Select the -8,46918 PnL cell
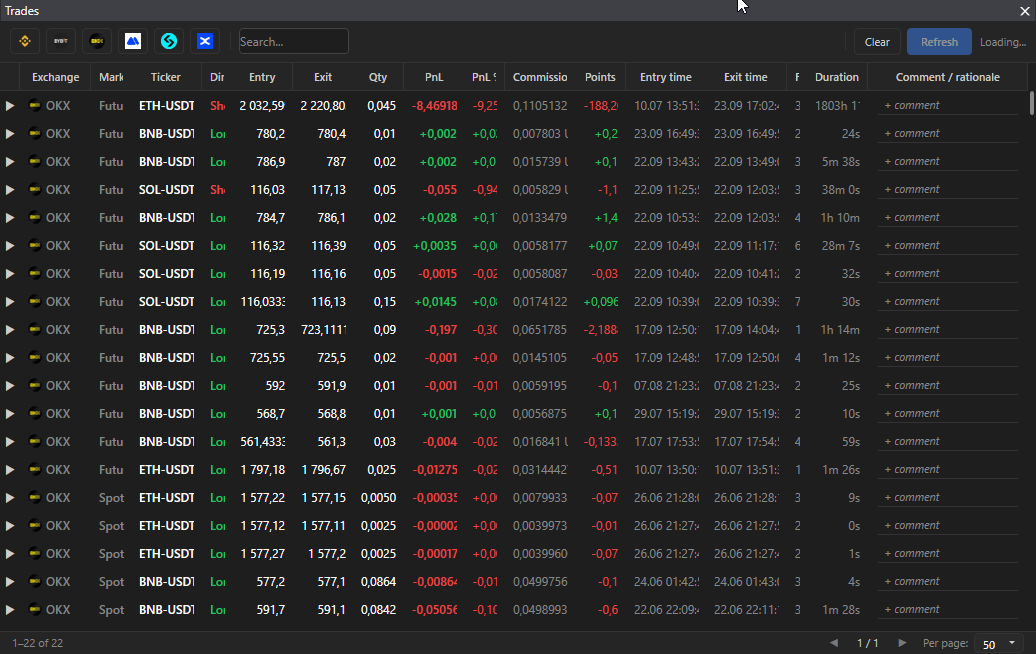 click(434, 106)
